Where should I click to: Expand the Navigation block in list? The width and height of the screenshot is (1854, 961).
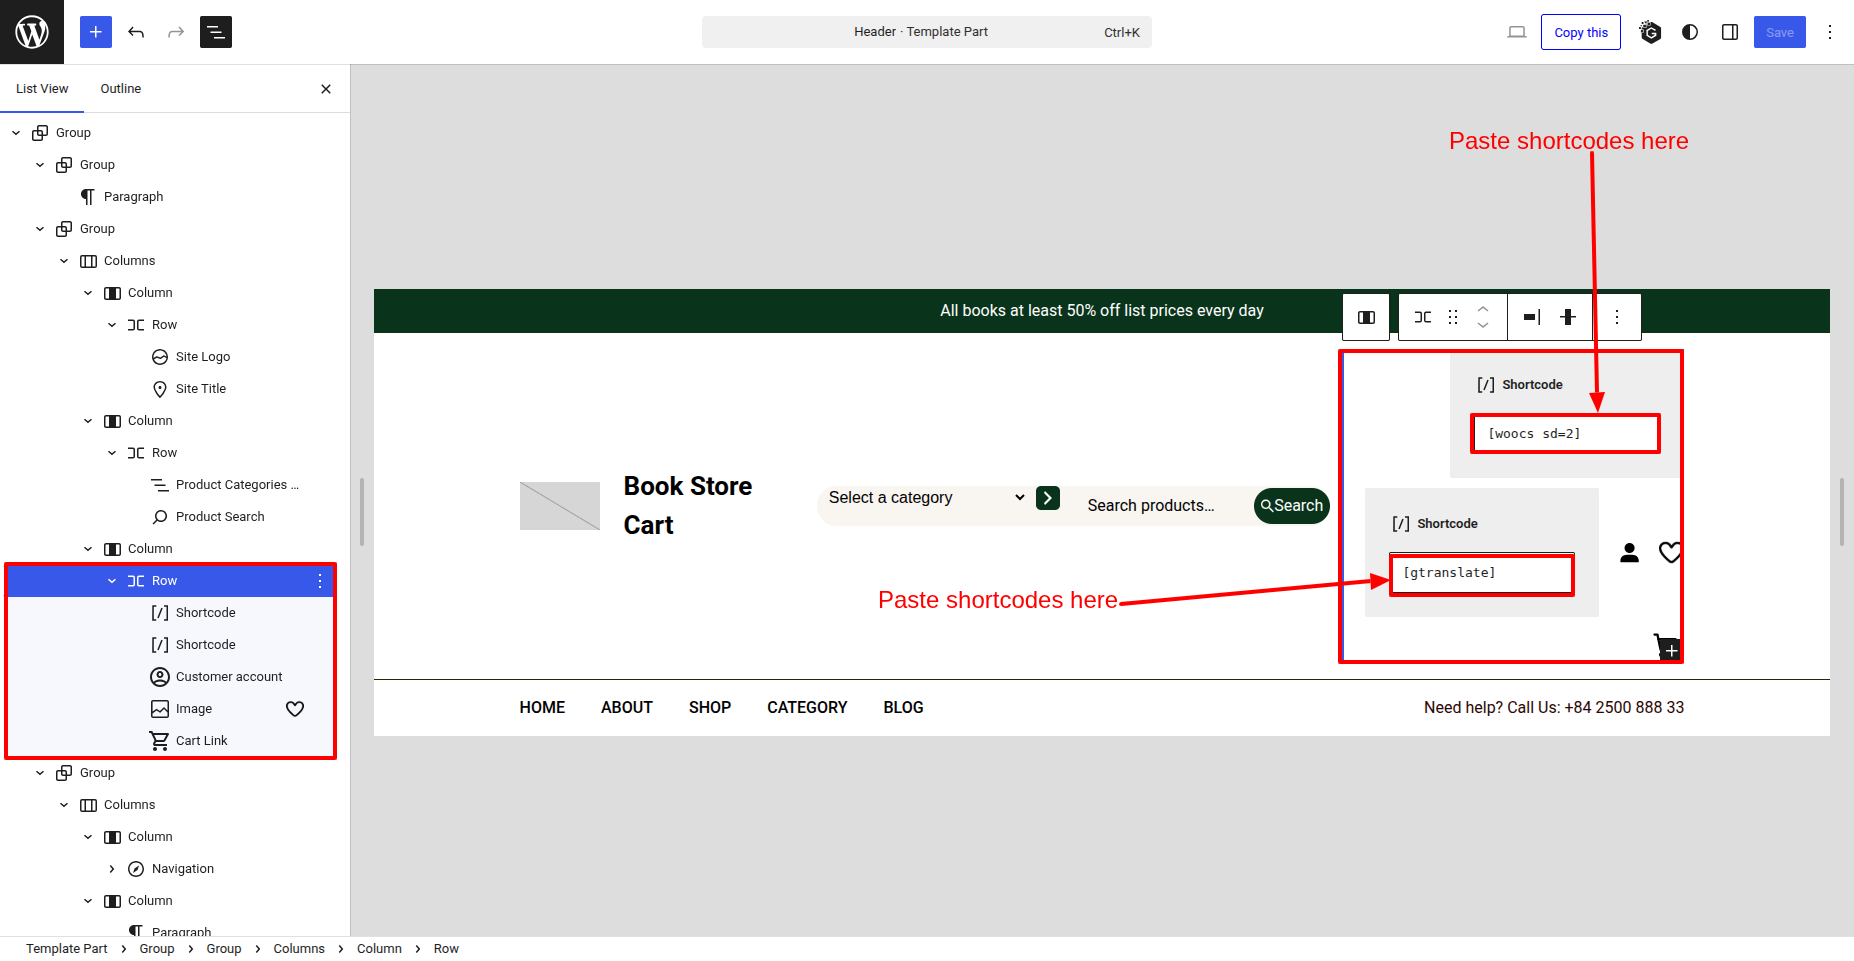click(x=112, y=869)
